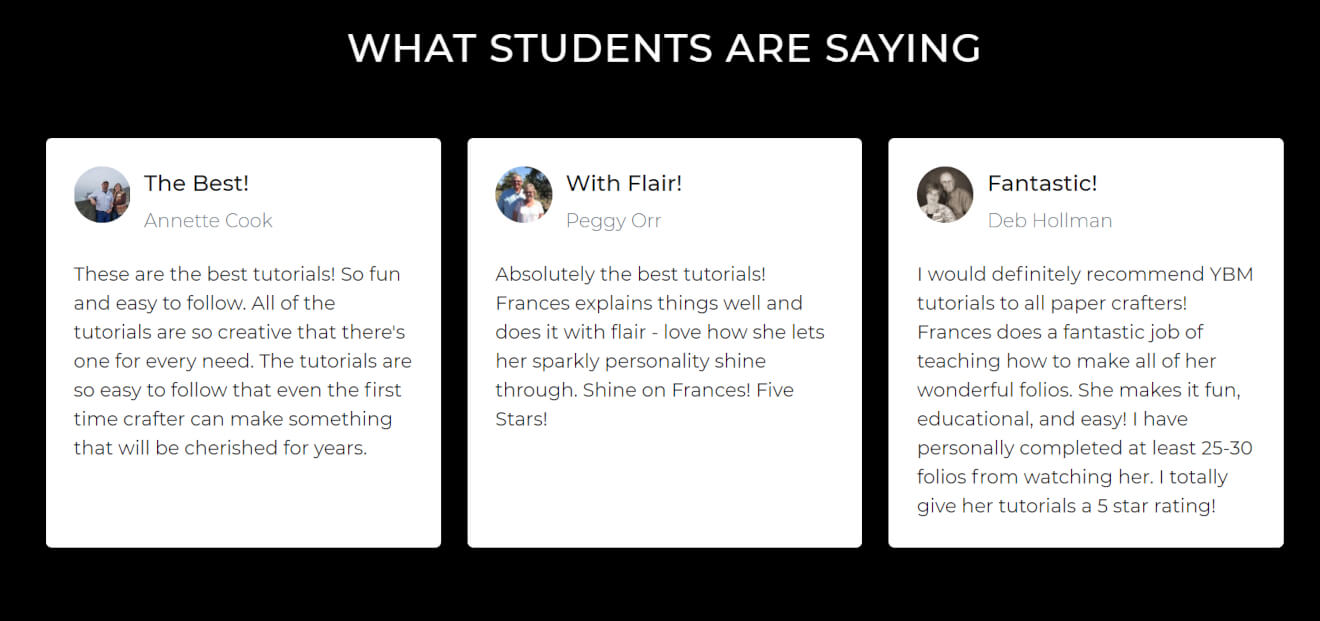Click the blank area of Annette's testimonial card

pyautogui.click(x=243, y=505)
